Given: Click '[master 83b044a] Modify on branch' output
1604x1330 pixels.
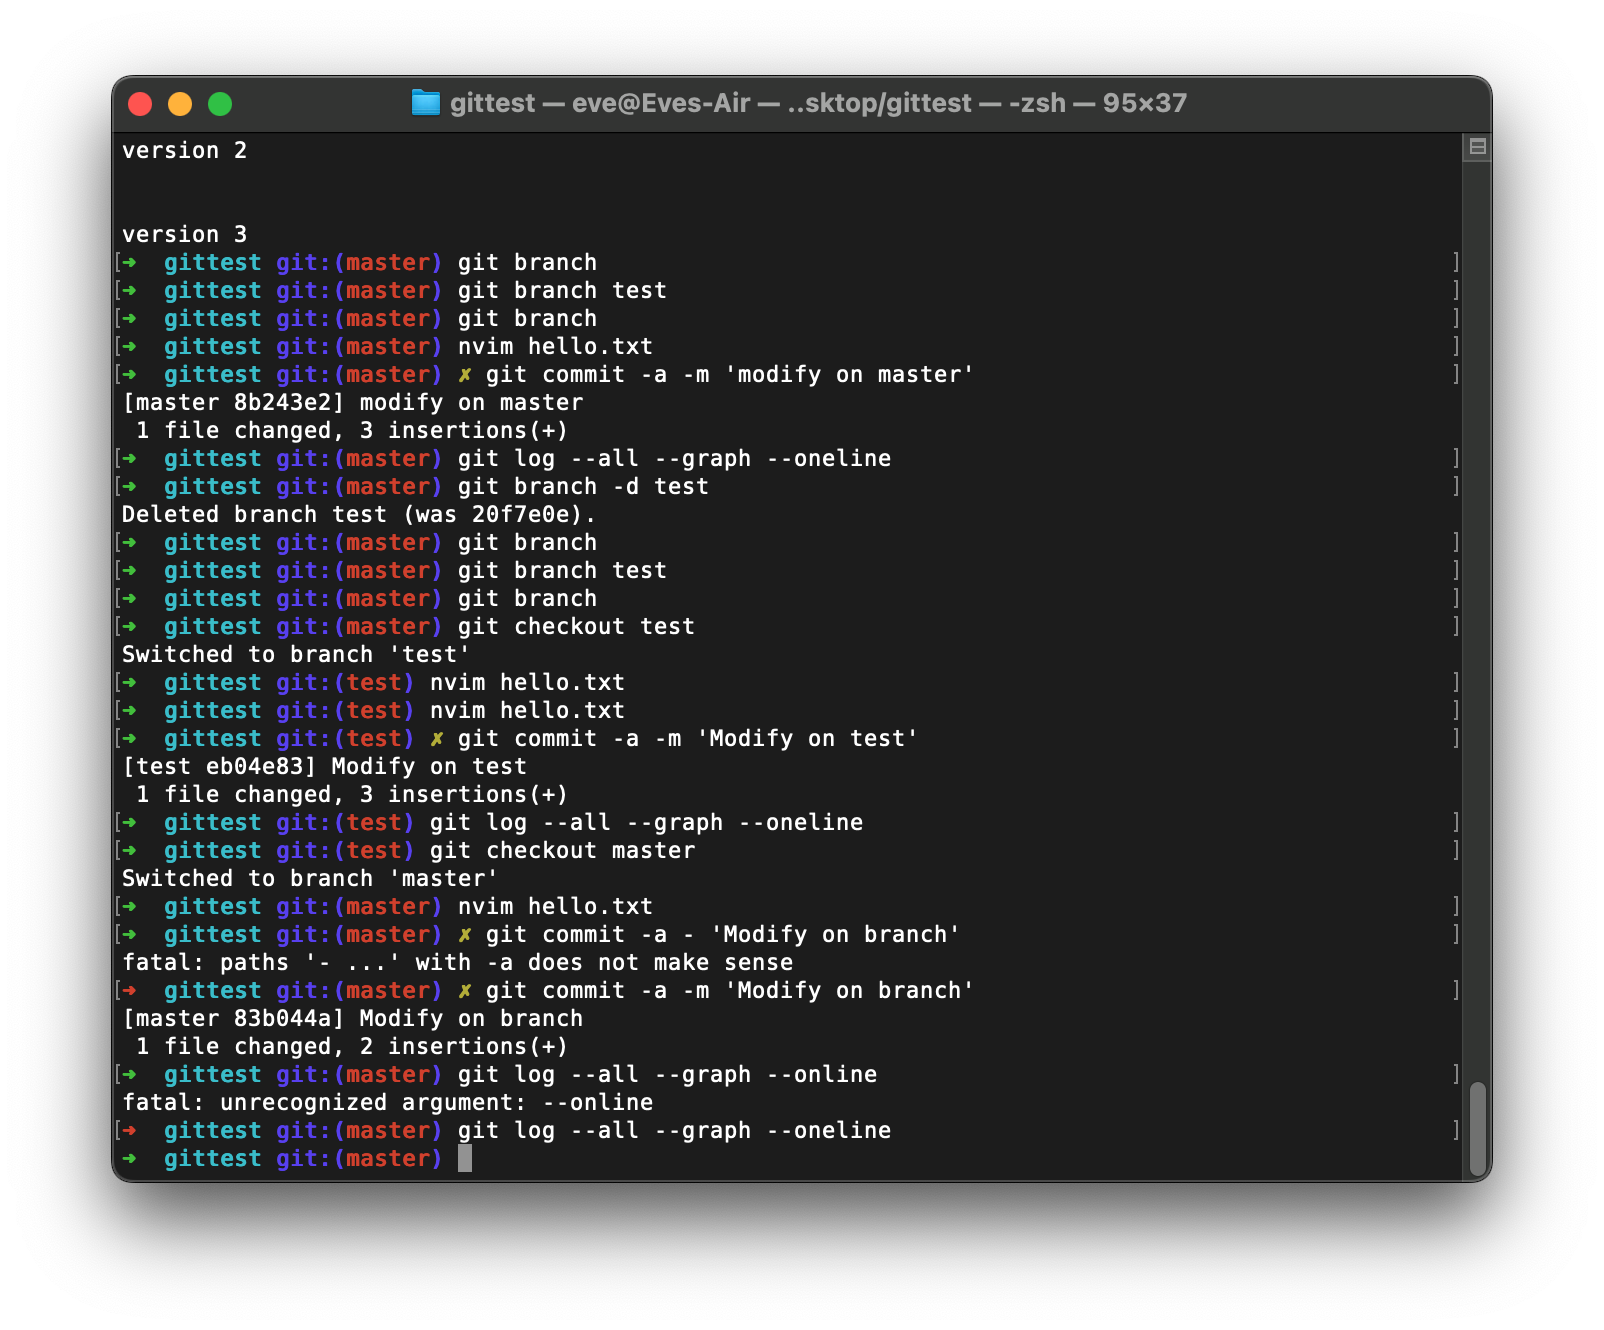Looking at the screenshot, I should pos(352,1018).
